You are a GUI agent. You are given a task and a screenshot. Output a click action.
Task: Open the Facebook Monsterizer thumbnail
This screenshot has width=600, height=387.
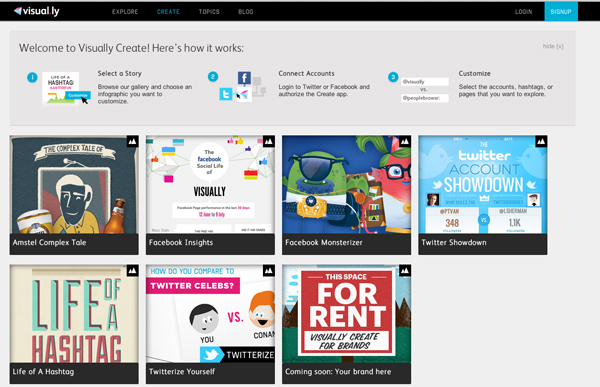346,185
